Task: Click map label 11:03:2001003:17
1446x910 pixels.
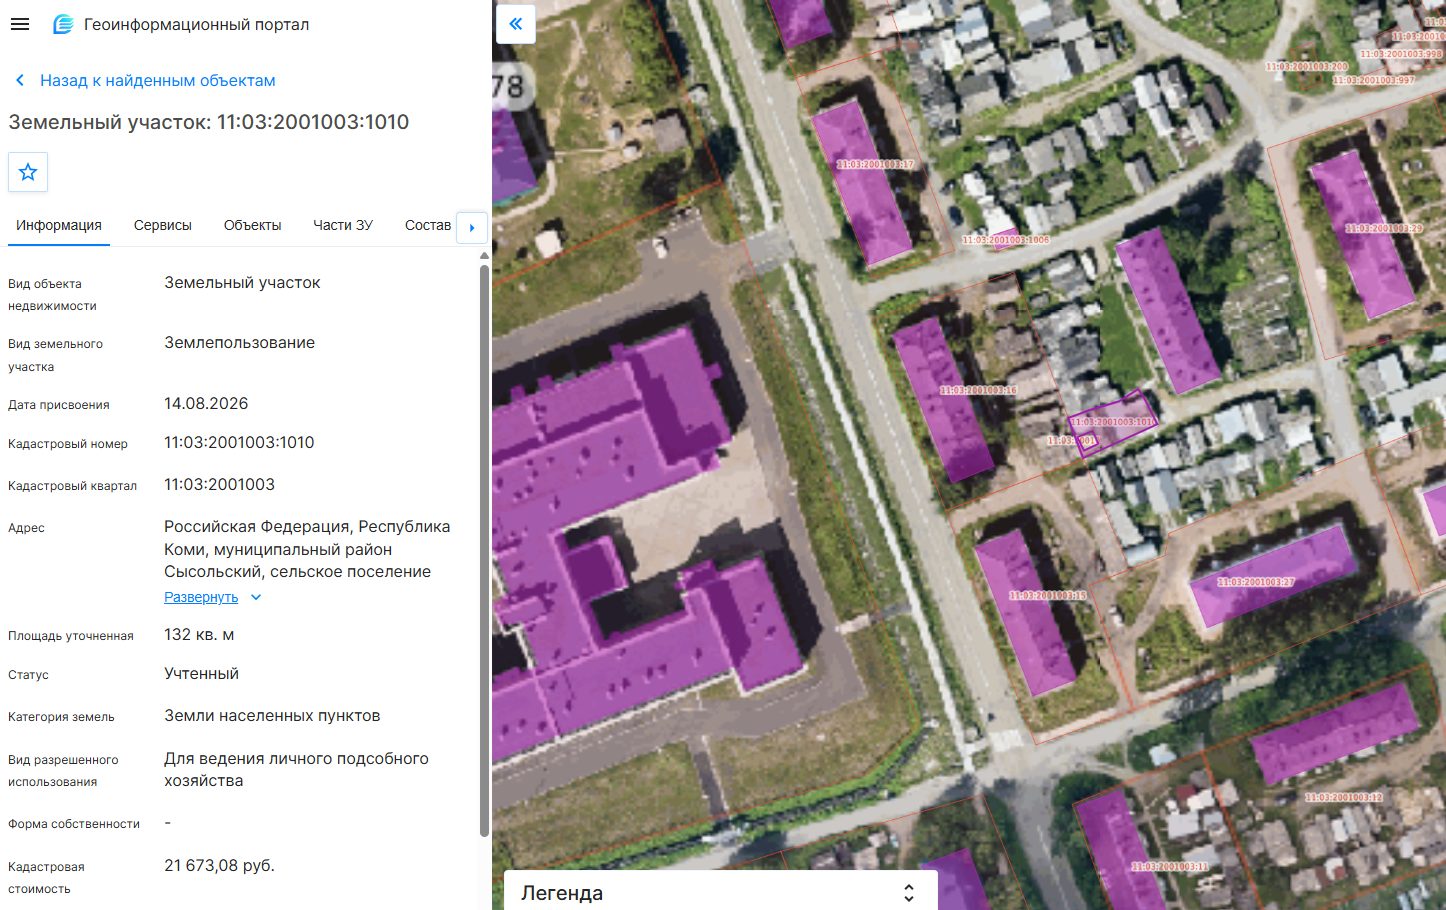Action: [875, 164]
